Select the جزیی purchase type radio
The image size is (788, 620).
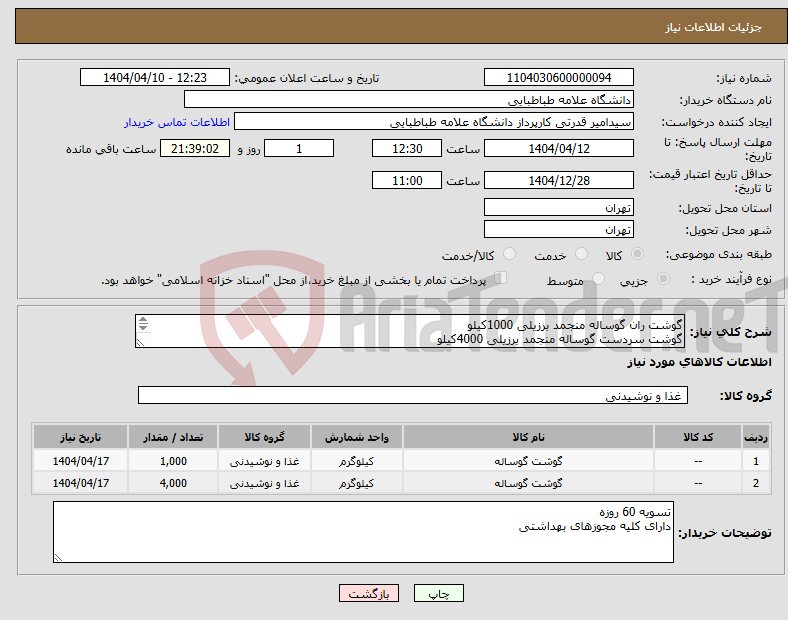pyautogui.click(x=663, y=278)
